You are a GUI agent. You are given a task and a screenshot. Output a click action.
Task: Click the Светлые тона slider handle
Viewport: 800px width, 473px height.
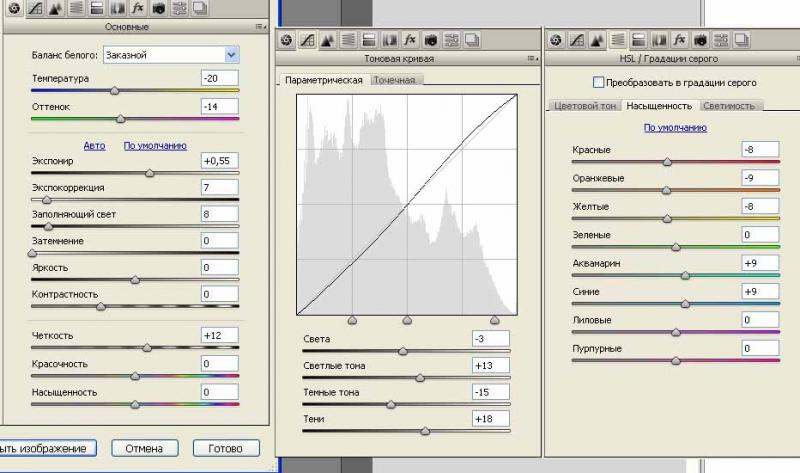pyautogui.click(x=420, y=378)
